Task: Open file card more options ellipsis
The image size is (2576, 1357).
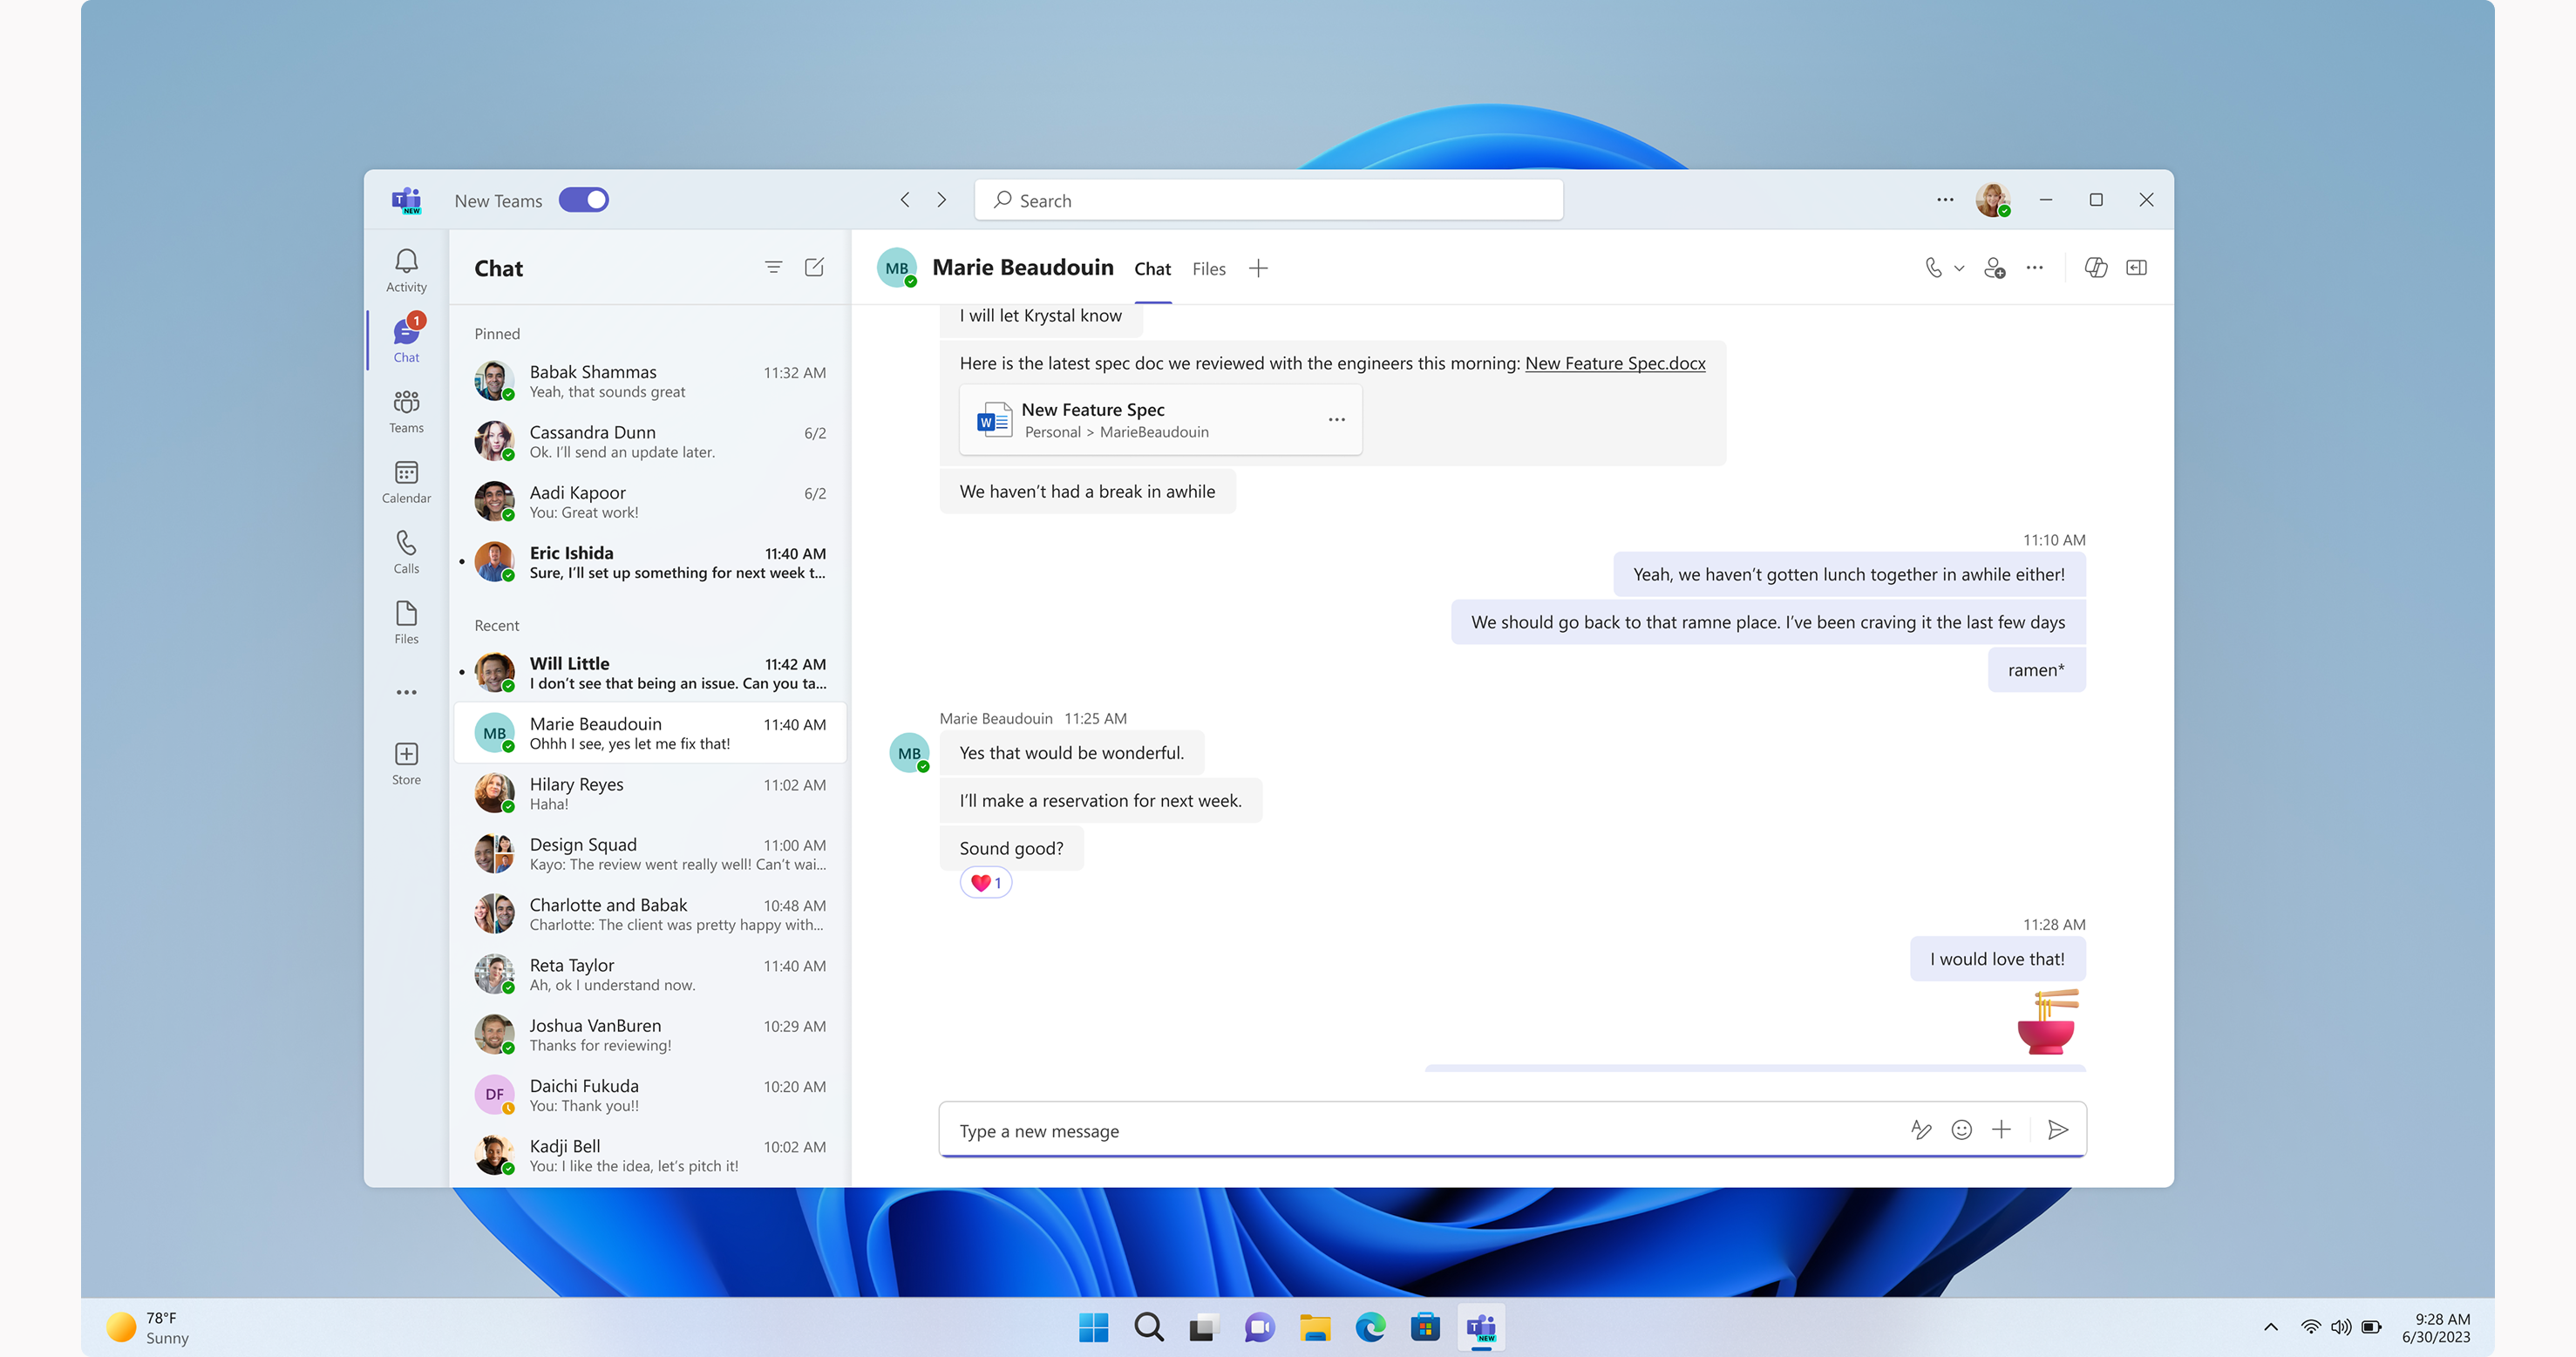Action: [x=1337, y=420]
